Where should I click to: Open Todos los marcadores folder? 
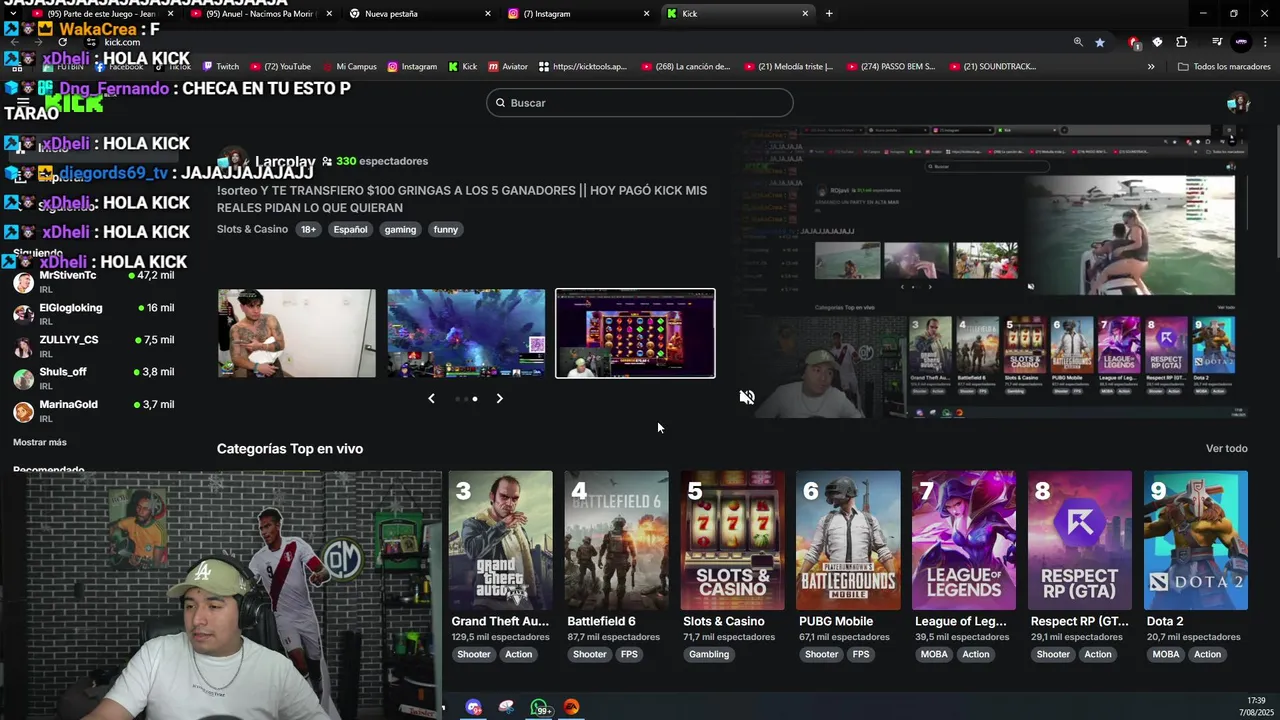(1224, 67)
